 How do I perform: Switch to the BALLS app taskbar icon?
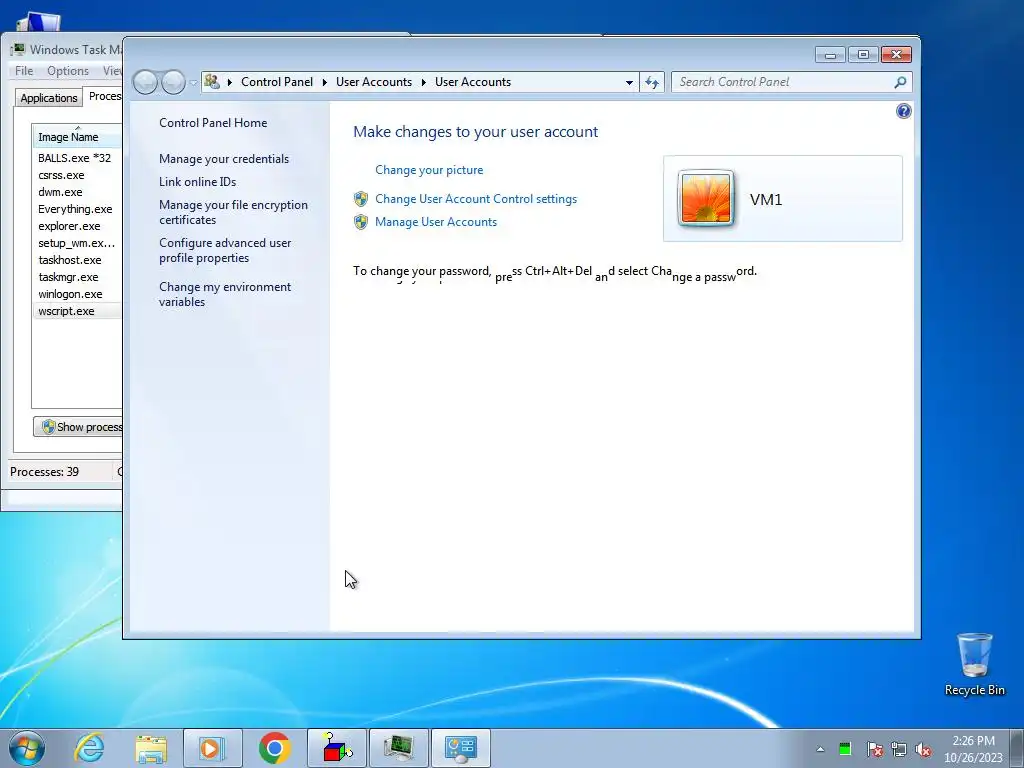(336, 748)
